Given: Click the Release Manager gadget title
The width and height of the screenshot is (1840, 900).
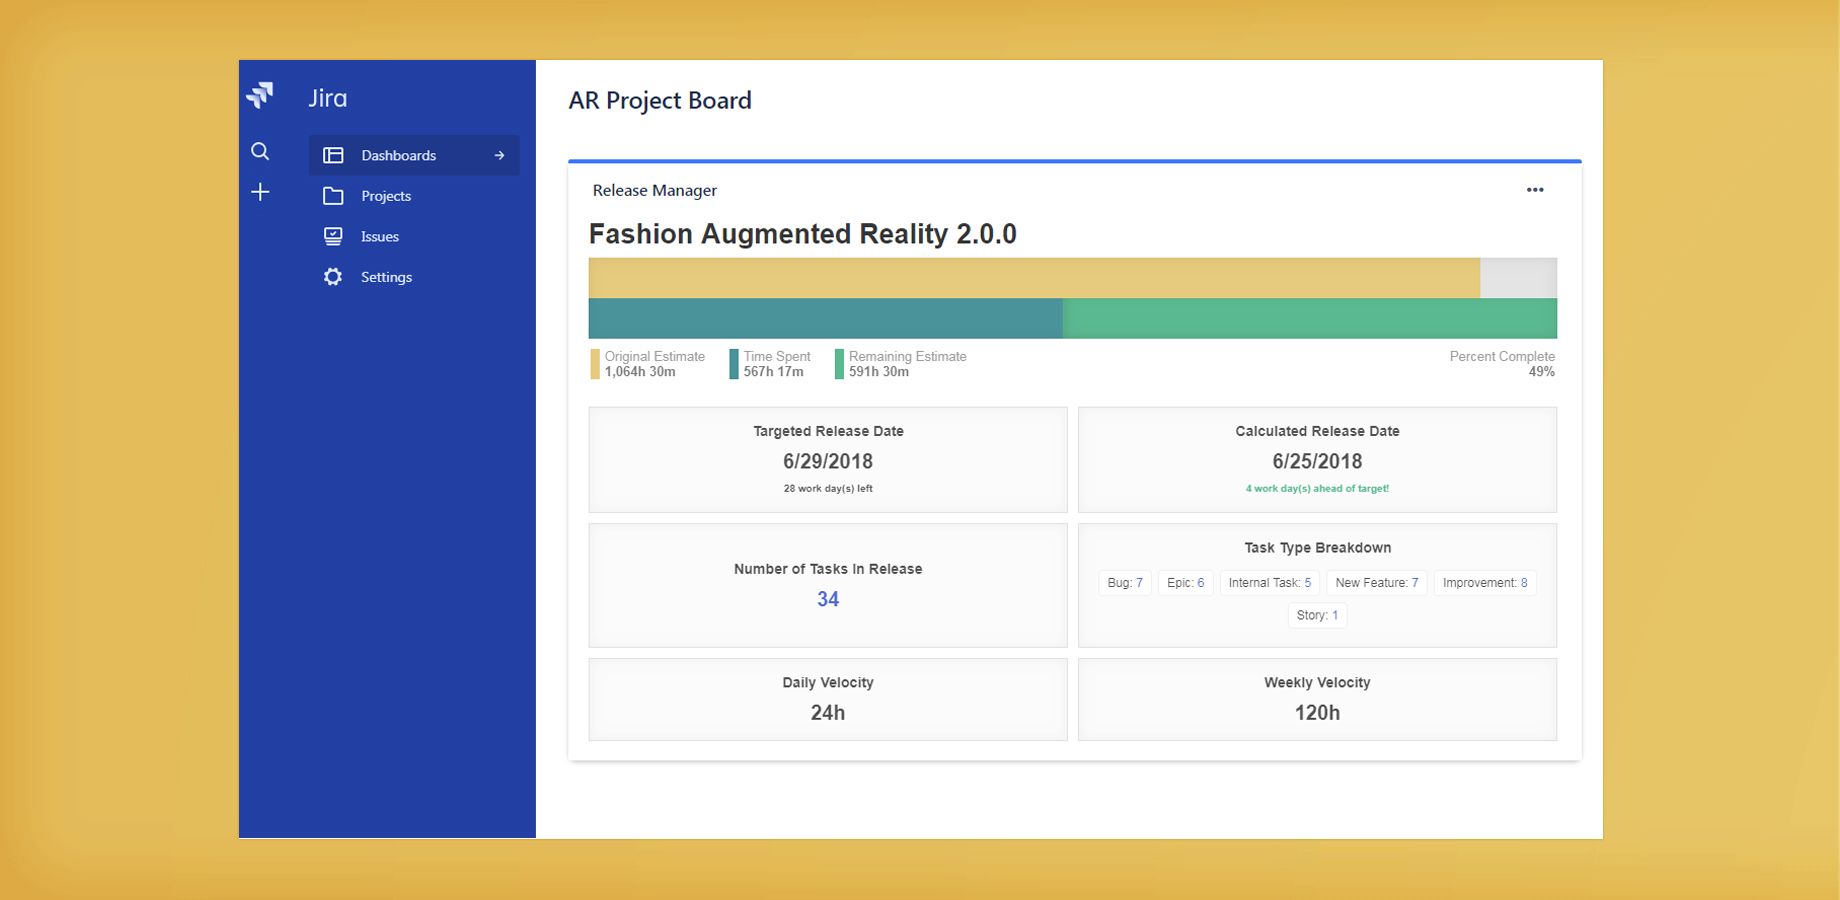Looking at the screenshot, I should click(x=655, y=190).
